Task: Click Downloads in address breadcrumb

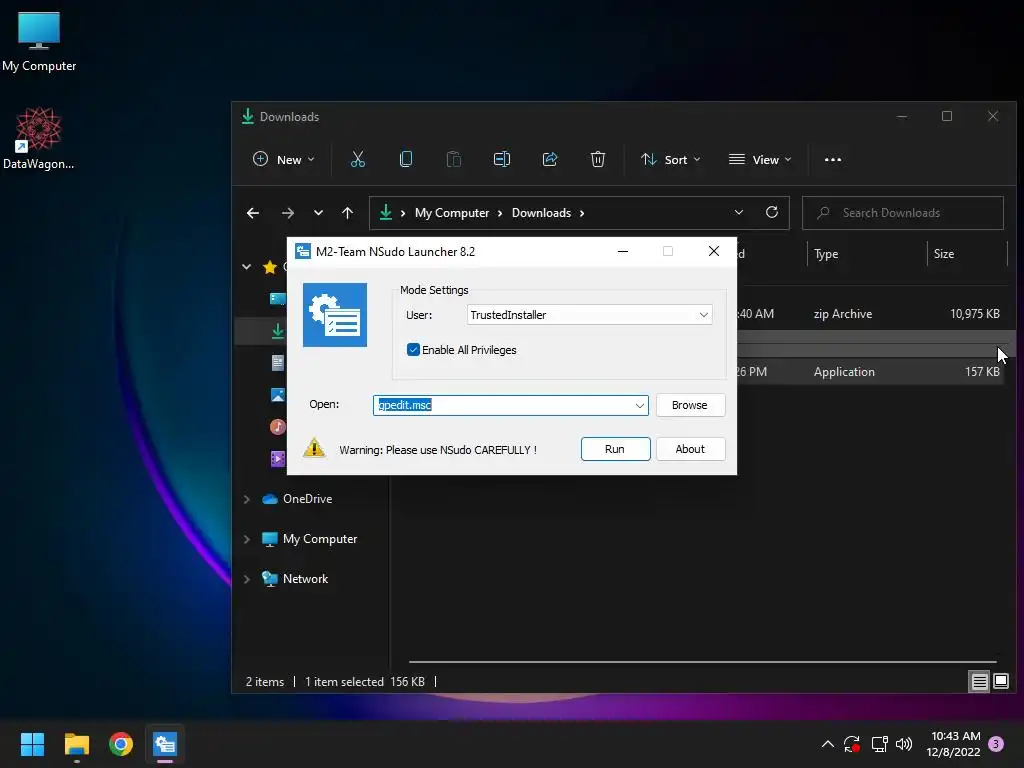Action: [x=541, y=213]
